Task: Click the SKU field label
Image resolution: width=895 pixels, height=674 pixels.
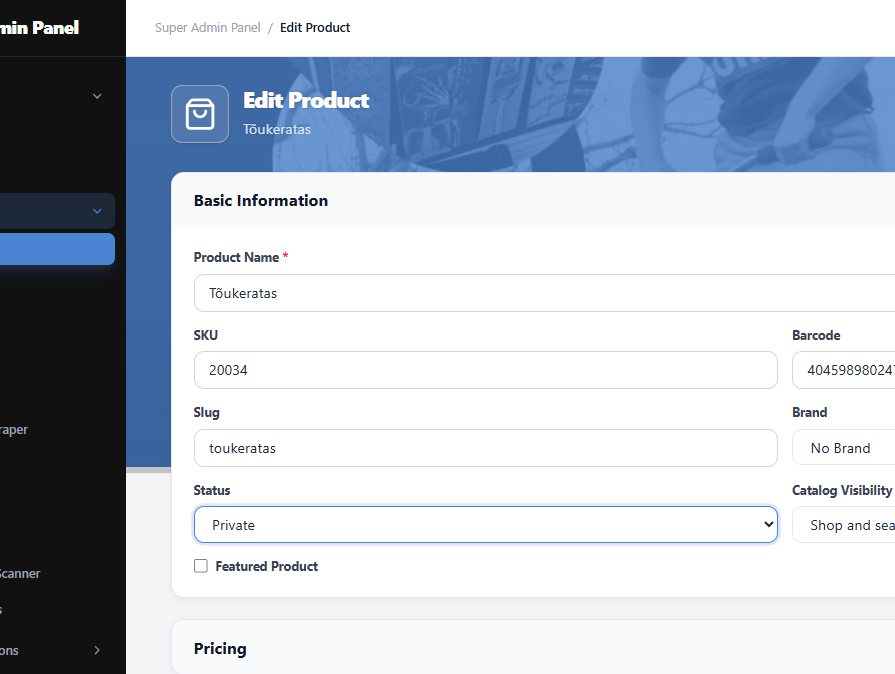Action: 205,335
